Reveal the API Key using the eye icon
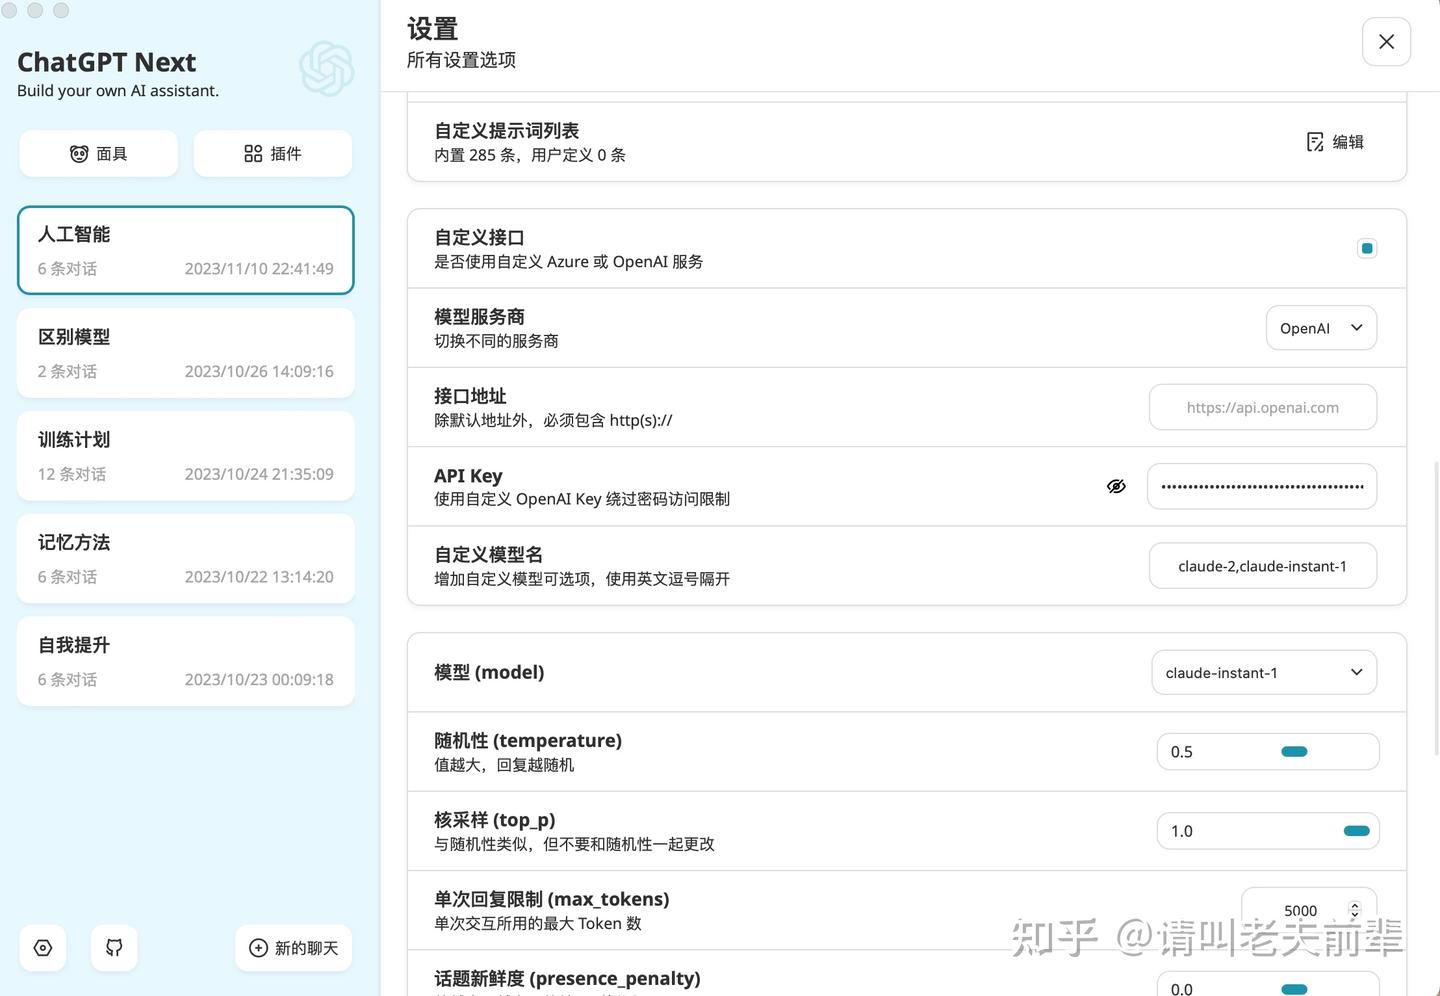This screenshot has height=996, width=1440. [x=1116, y=486]
